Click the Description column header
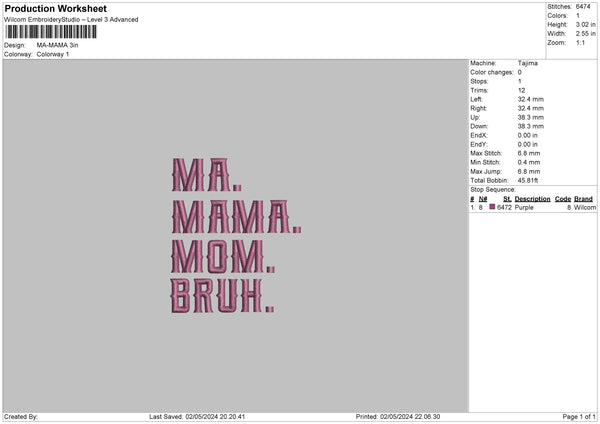 pyautogui.click(x=532, y=199)
